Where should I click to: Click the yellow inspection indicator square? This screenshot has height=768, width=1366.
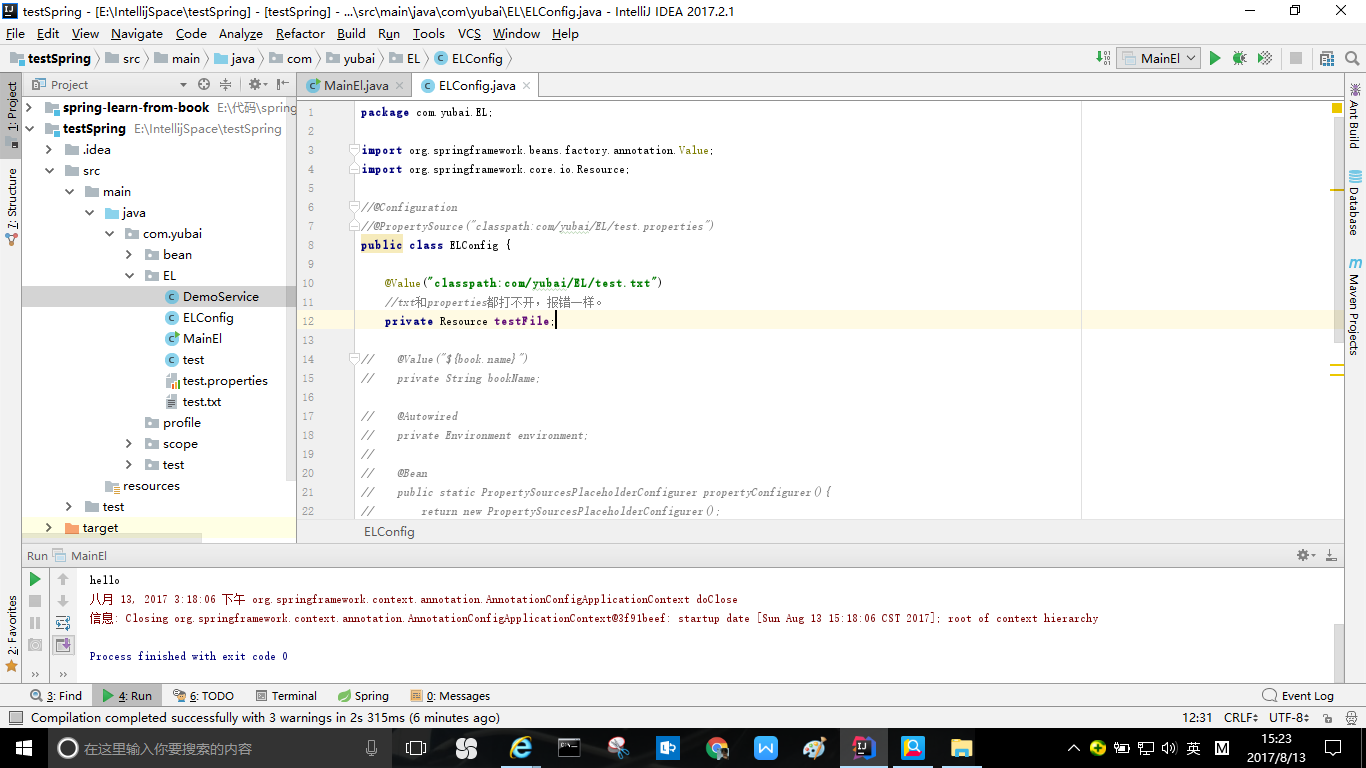click(1336, 108)
